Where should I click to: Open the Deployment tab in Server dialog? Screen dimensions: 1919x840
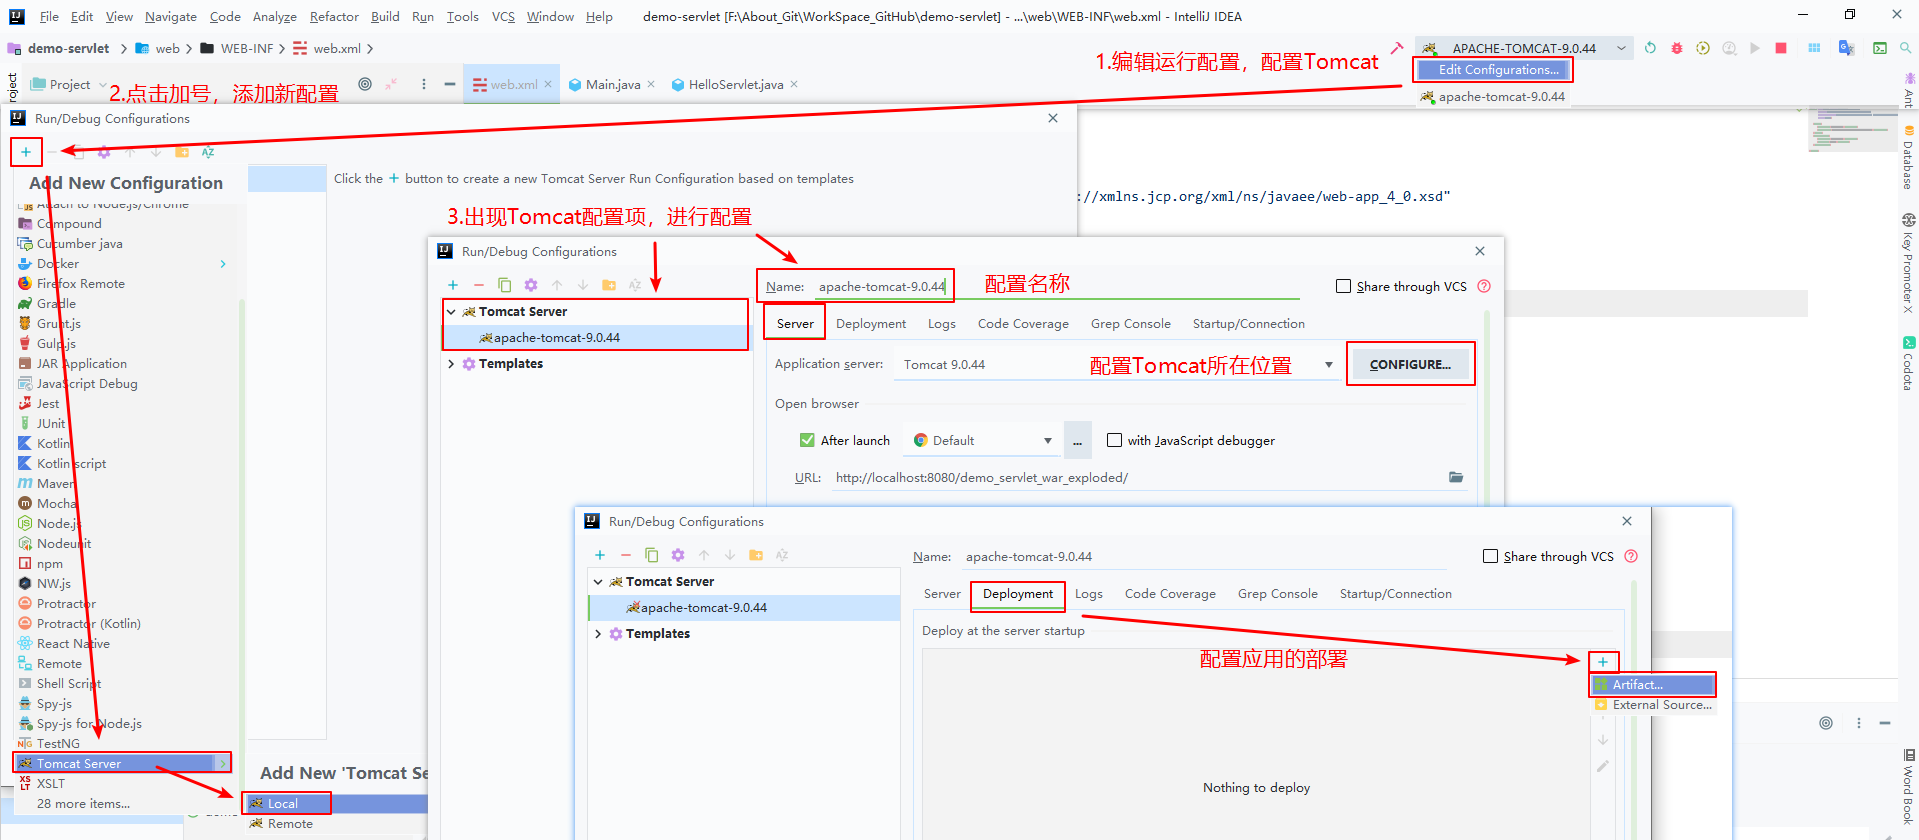tap(871, 324)
